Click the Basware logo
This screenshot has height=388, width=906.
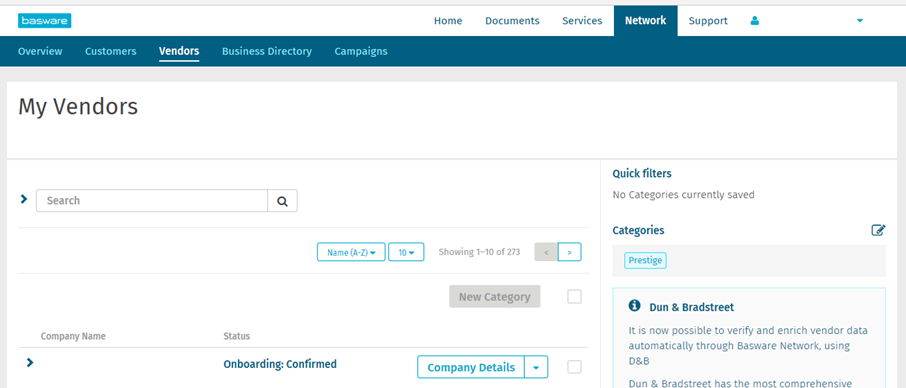44,21
